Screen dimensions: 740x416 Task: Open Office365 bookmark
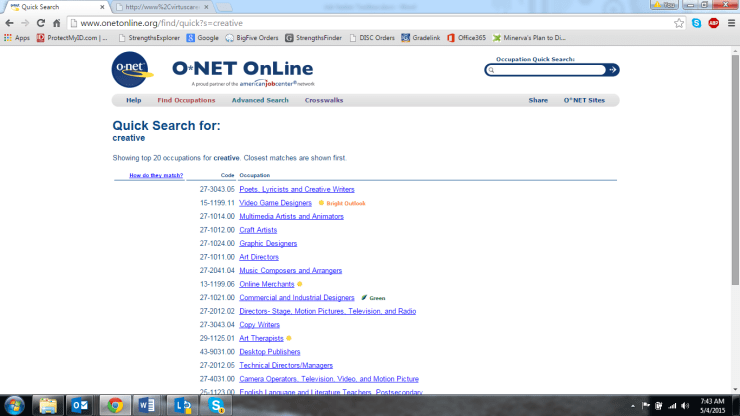466,38
